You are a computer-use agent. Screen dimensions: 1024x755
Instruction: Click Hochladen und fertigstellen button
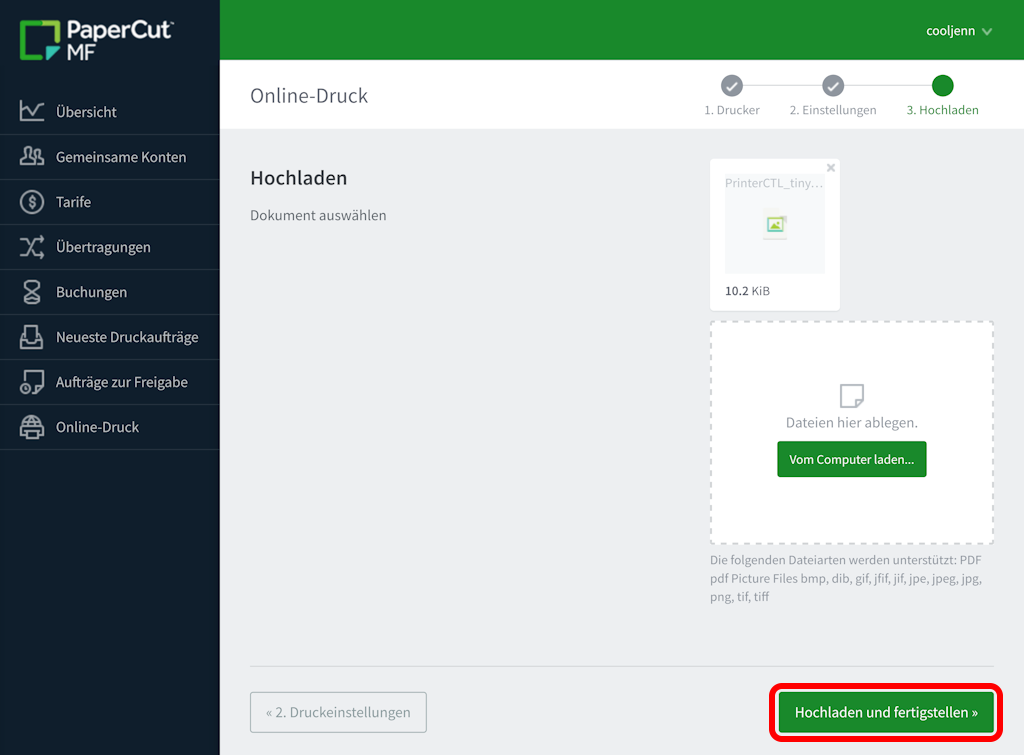[886, 713]
